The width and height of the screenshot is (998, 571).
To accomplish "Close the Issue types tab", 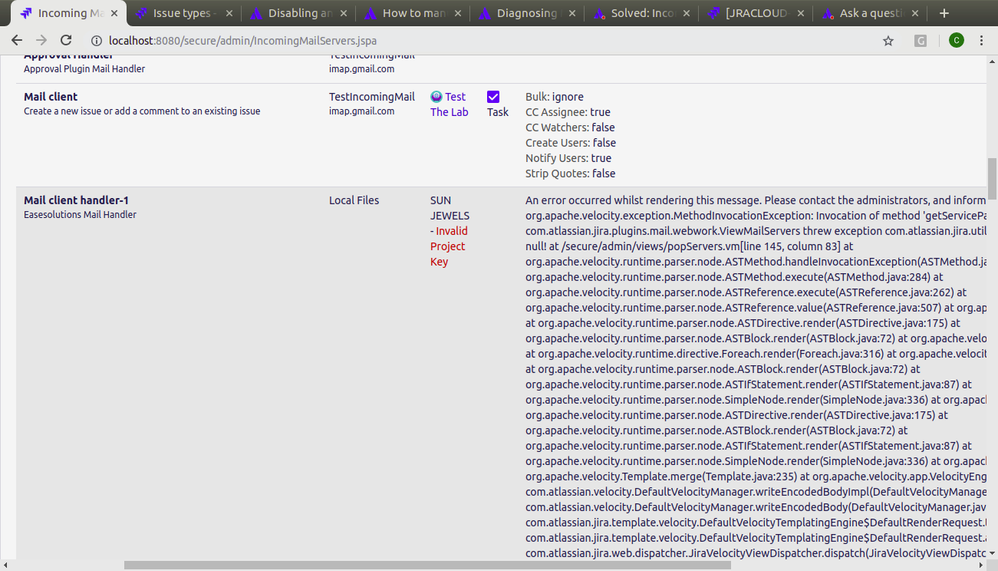I will [x=229, y=13].
